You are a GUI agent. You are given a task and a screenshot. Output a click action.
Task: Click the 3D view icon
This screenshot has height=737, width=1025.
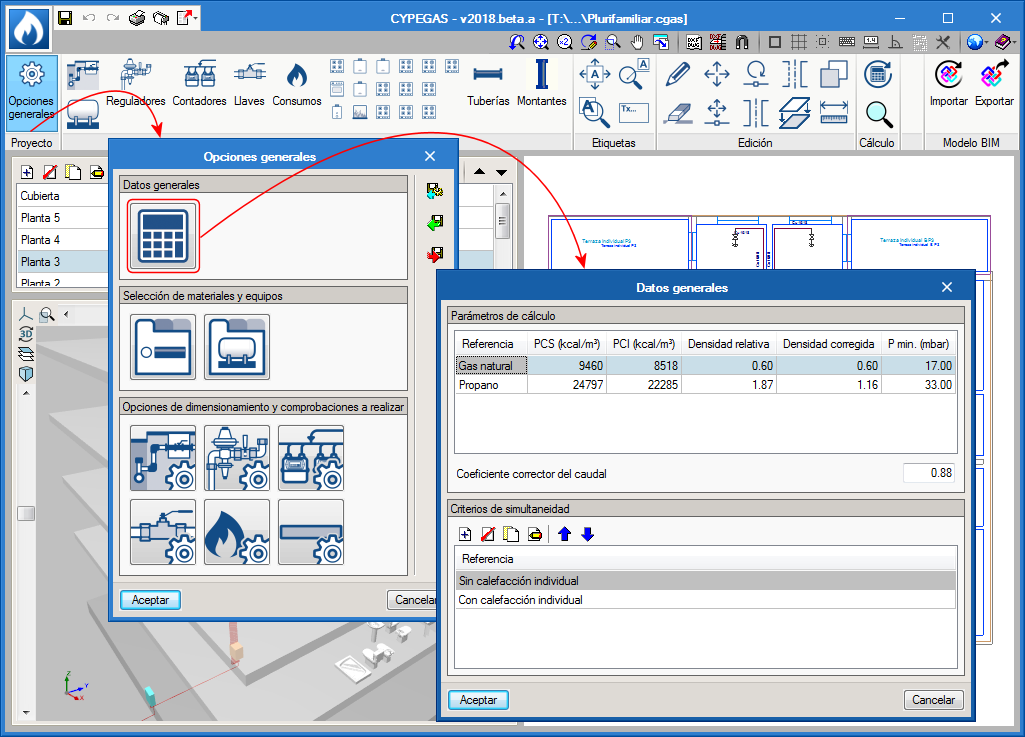(x=25, y=334)
